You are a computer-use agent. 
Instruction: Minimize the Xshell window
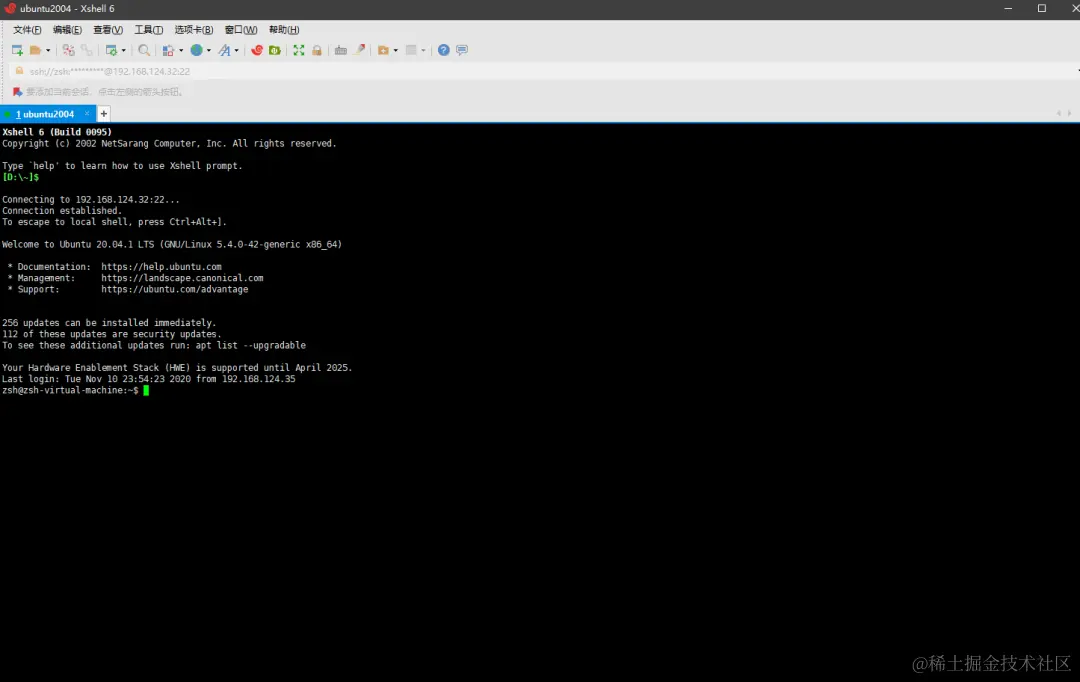point(1008,8)
